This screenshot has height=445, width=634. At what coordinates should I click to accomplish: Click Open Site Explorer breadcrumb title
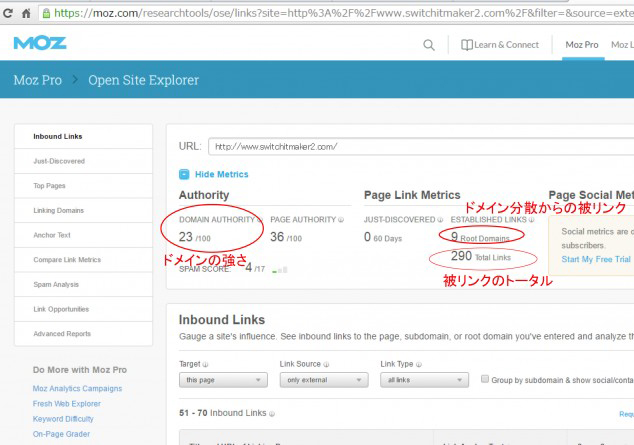(x=144, y=80)
